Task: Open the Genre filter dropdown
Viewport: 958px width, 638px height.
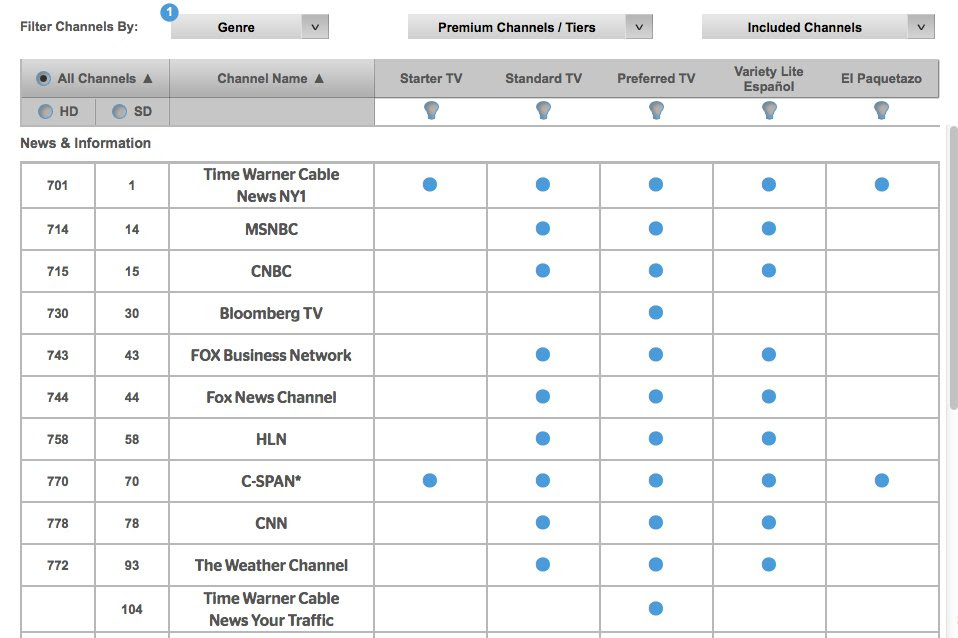Action: pyautogui.click(x=249, y=27)
